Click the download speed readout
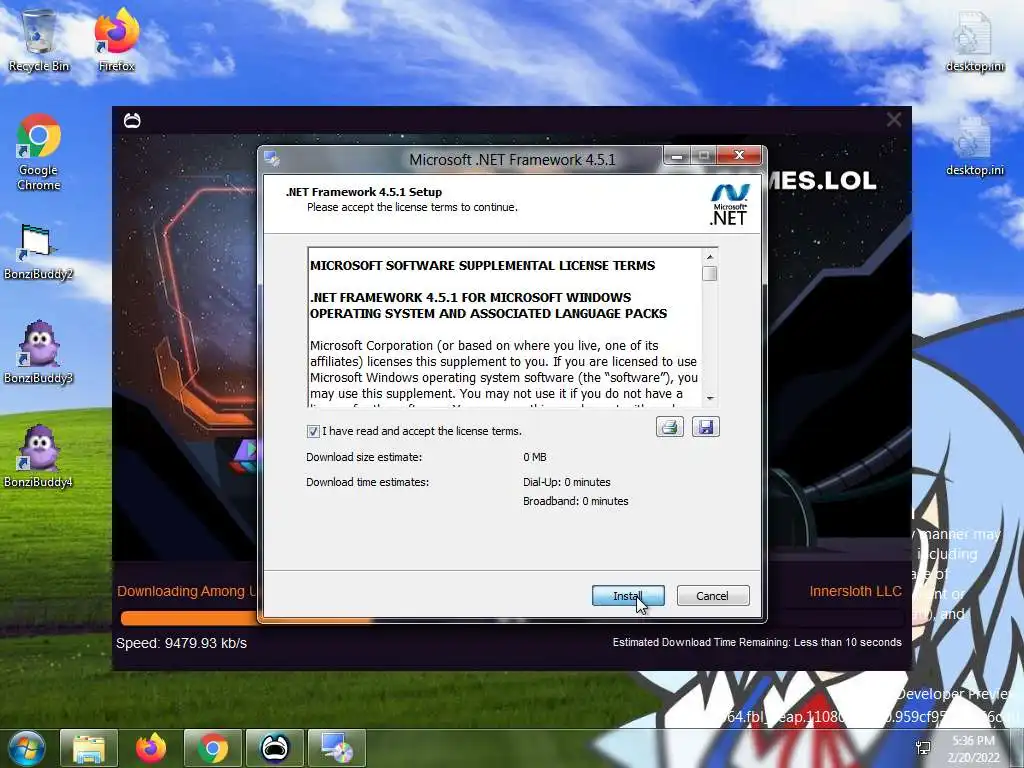The image size is (1024, 768). pyautogui.click(x=182, y=643)
